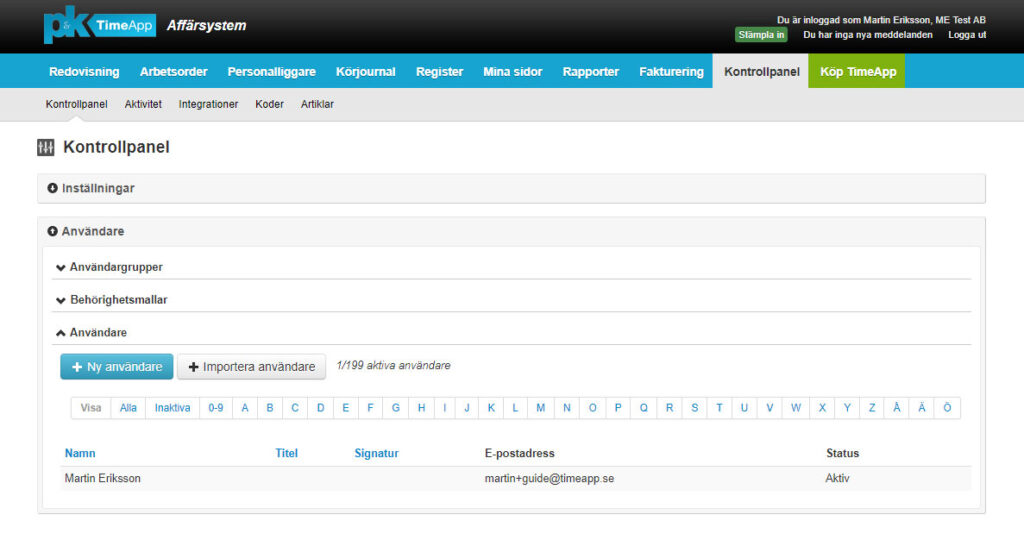This screenshot has height=546, width=1024.
Task: Open the Fakturering tab
Action: click(x=671, y=71)
